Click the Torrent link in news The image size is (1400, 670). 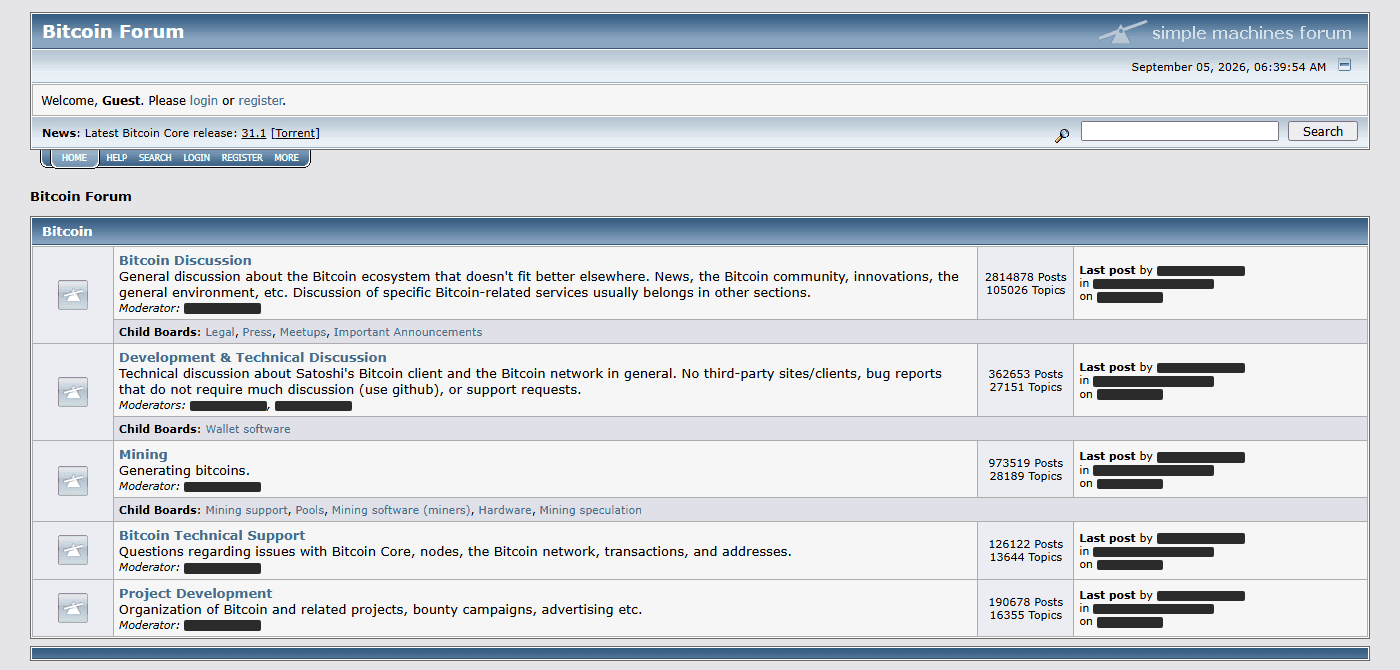click(x=296, y=133)
